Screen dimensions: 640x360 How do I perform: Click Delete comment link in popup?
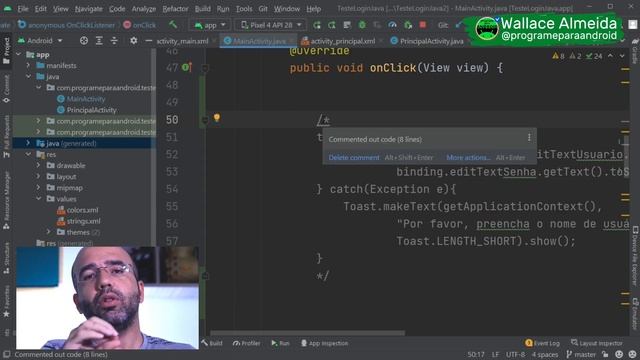pos(354,158)
